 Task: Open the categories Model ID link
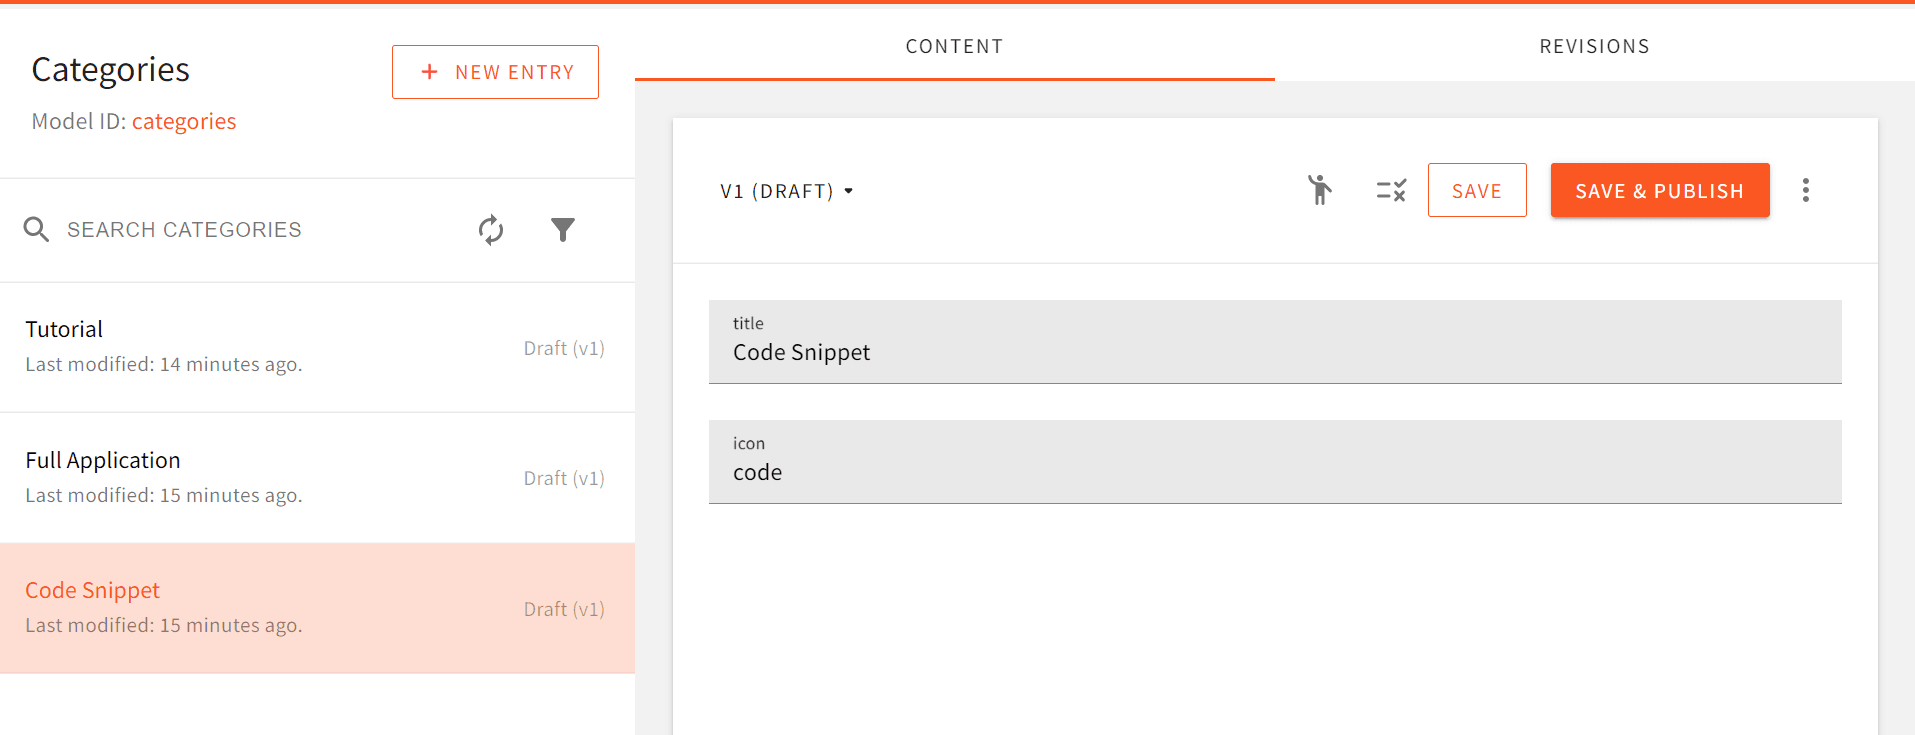pyautogui.click(x=184, y=121)
